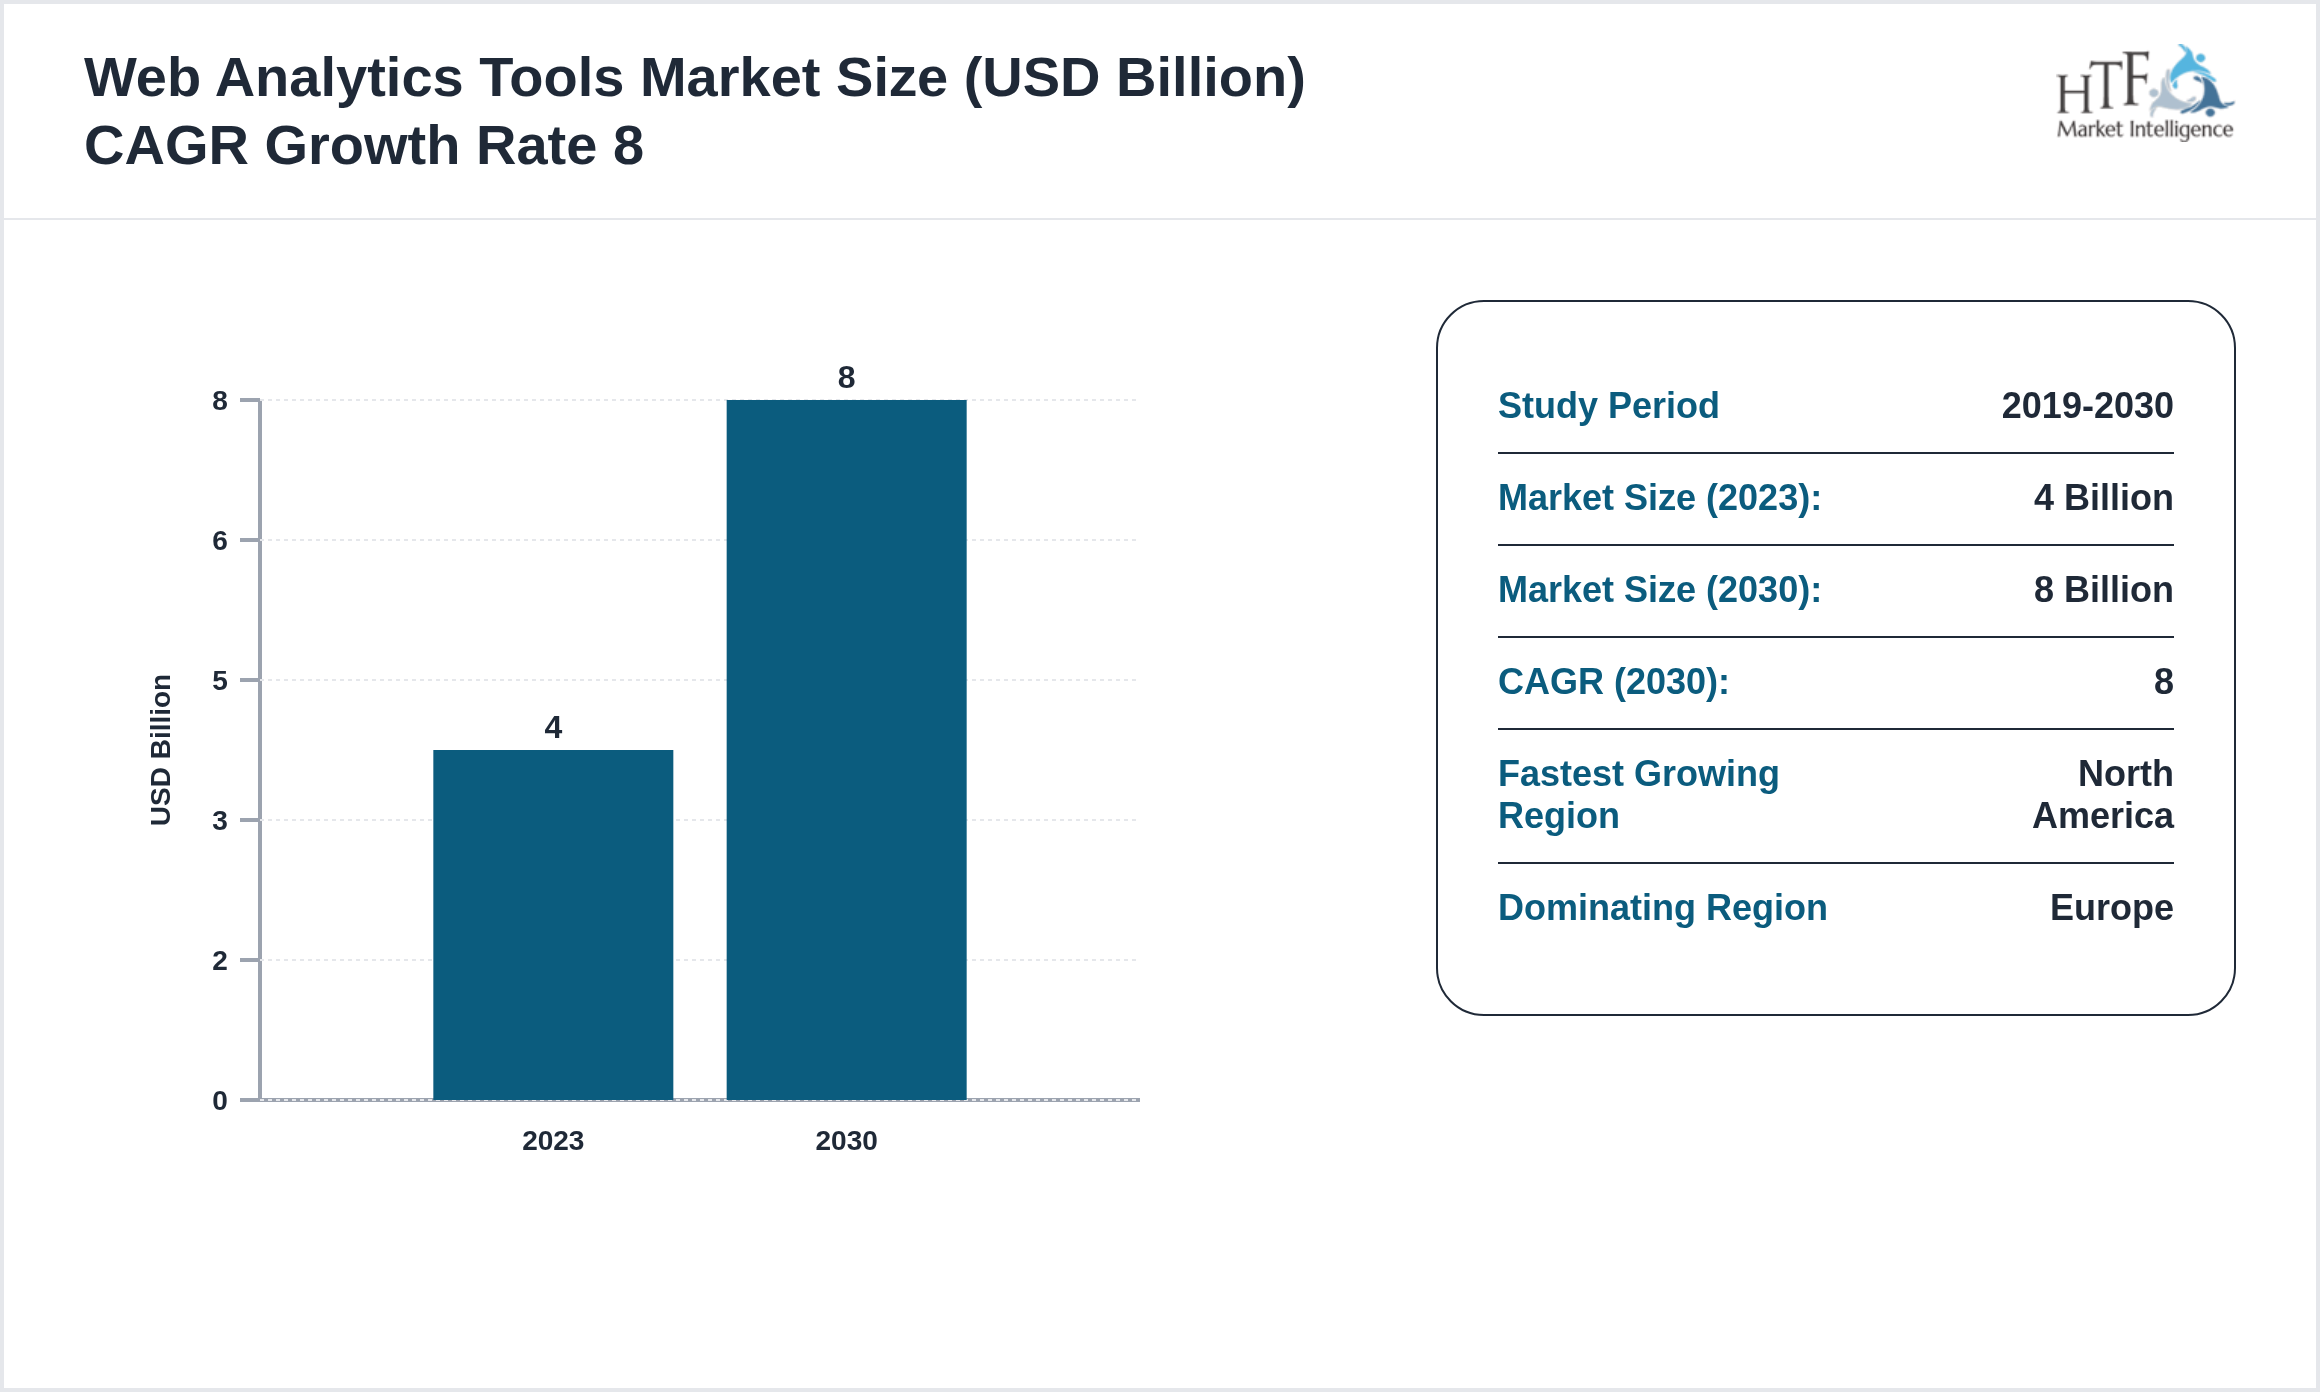The image size is (2320, 1392).
Task: Select the 2030 x-axis label
Action: click(x=846, y=1141)
